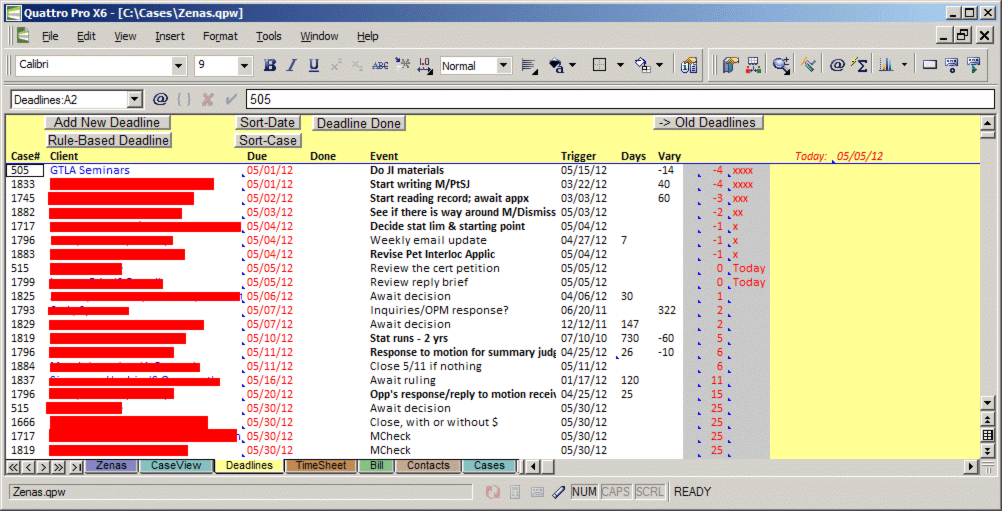Click the chart insert icon

point(885,66)
